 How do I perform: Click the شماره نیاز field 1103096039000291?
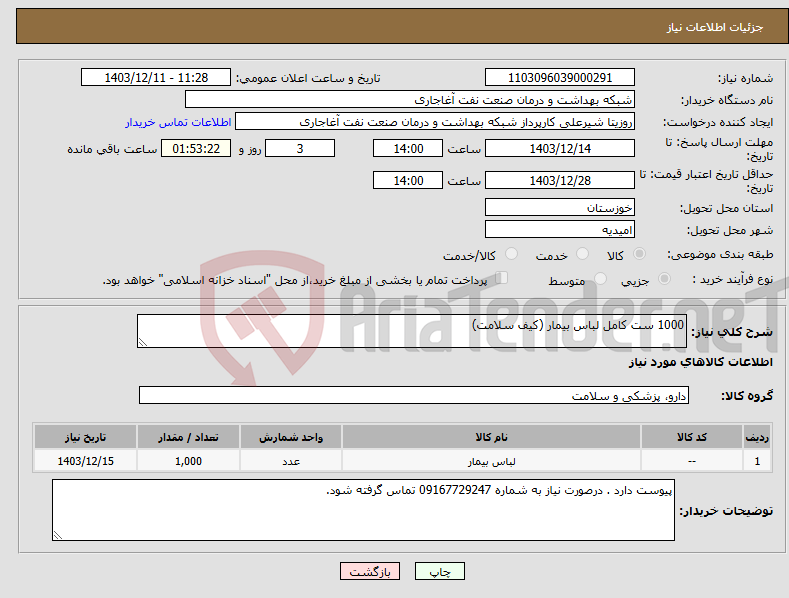tap(560, 78)
